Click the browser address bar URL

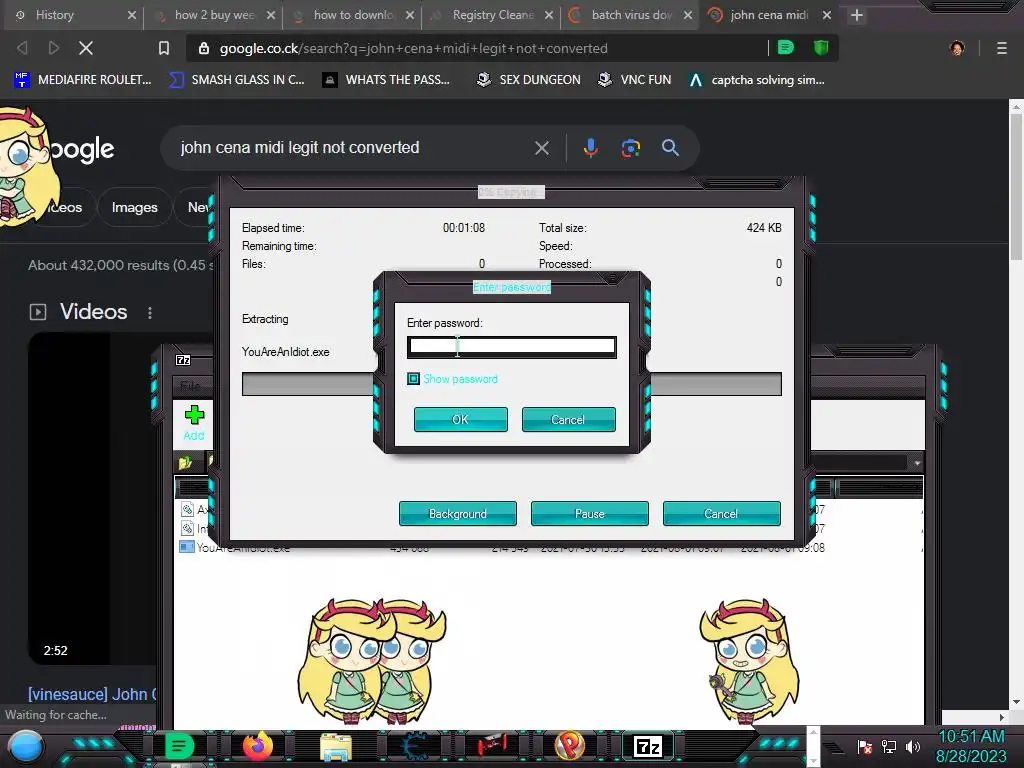click(413, 48)
